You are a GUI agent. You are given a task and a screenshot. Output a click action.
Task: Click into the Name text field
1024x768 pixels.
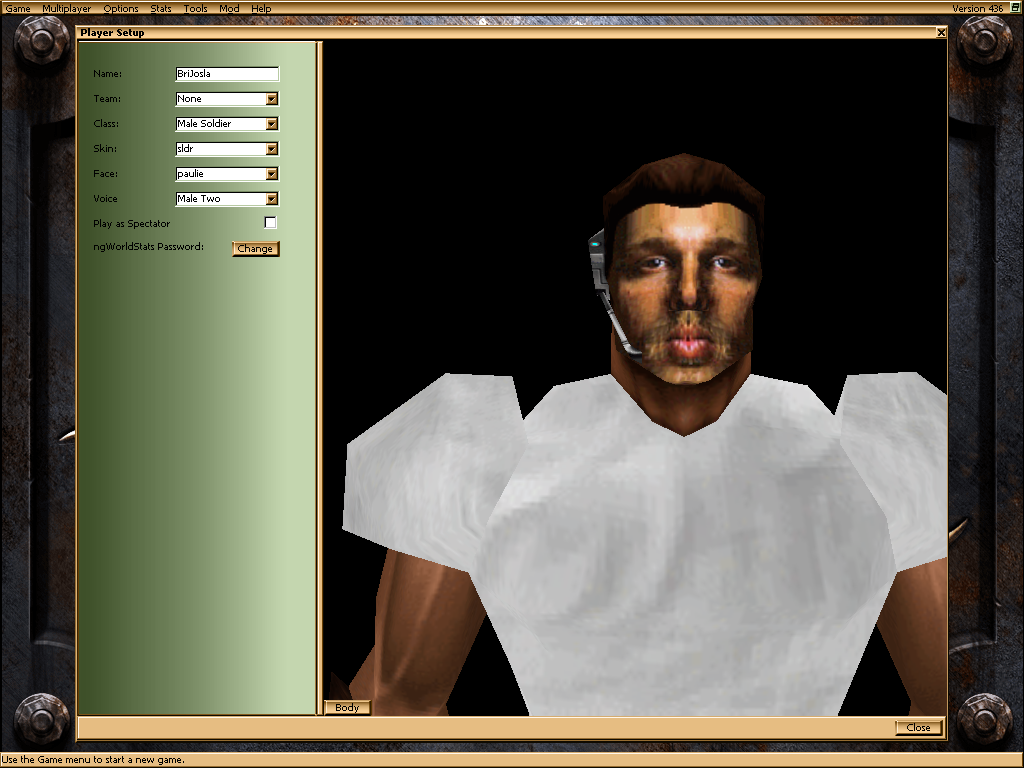click(227, 74)
